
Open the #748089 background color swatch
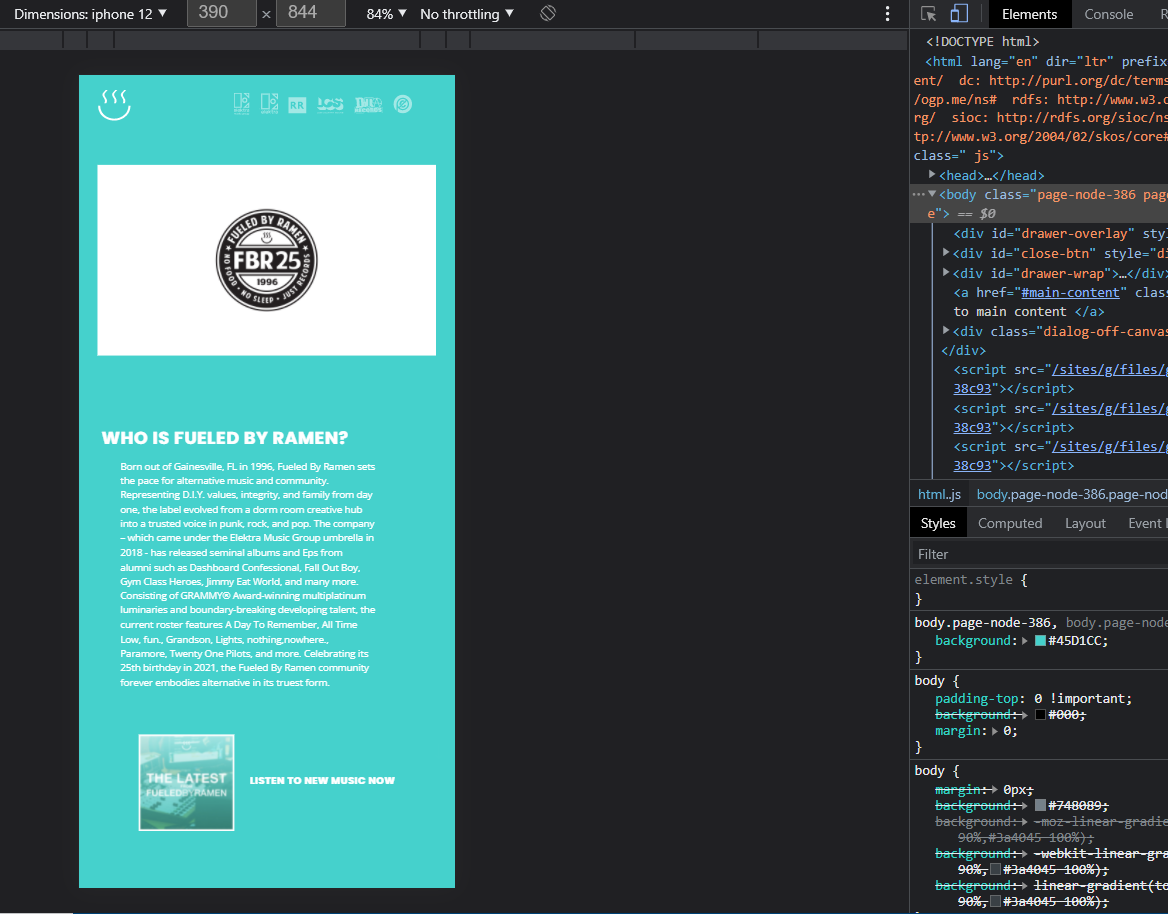(x=1040, y=805)
